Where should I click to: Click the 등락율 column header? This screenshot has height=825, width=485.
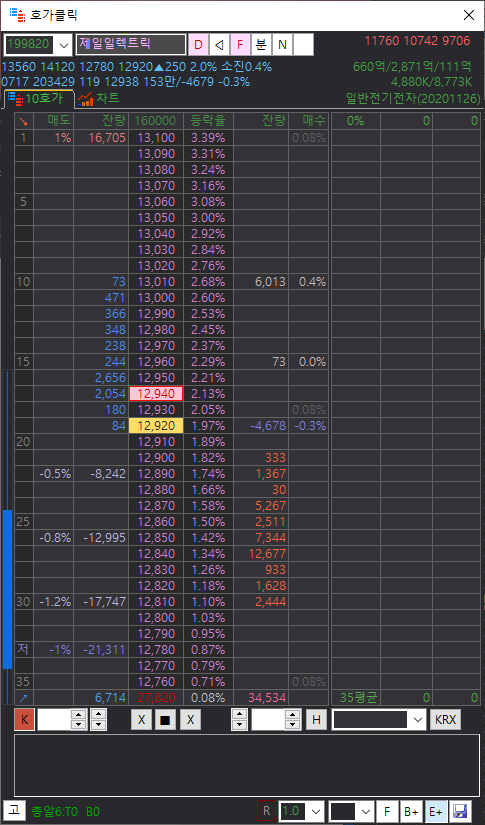click(x=208, y=121)
